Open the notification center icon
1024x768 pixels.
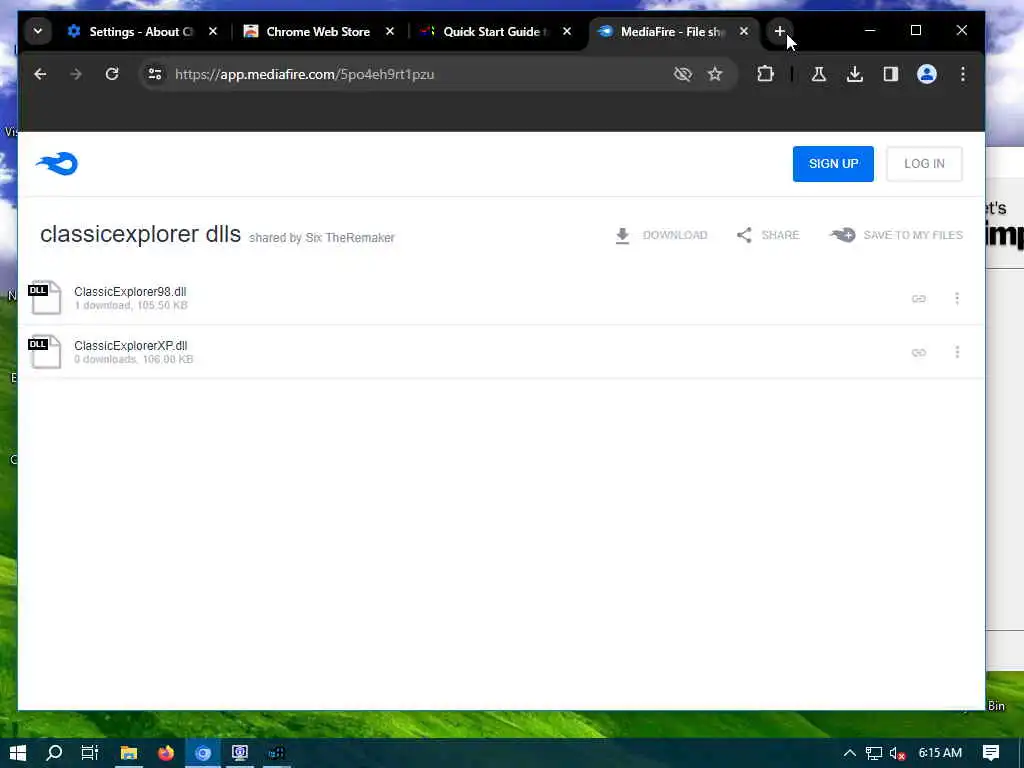991,753
